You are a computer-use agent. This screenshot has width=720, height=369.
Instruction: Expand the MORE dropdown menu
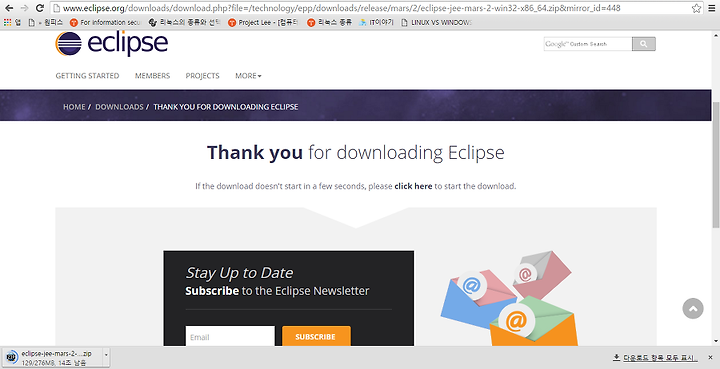[248, 76]
